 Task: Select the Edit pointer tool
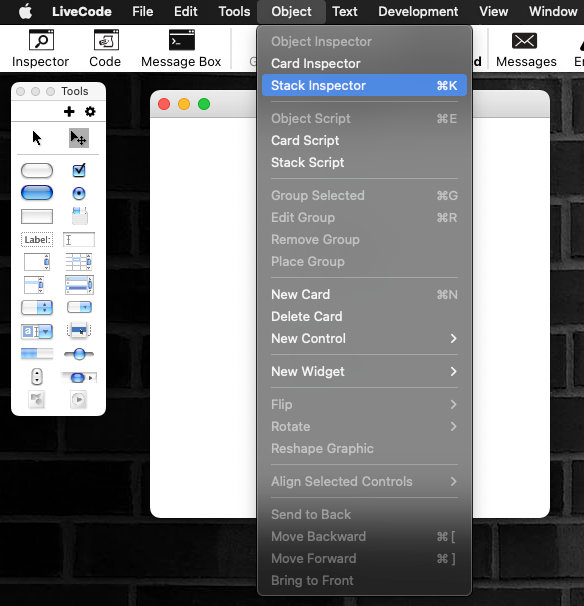click(79, 138)
